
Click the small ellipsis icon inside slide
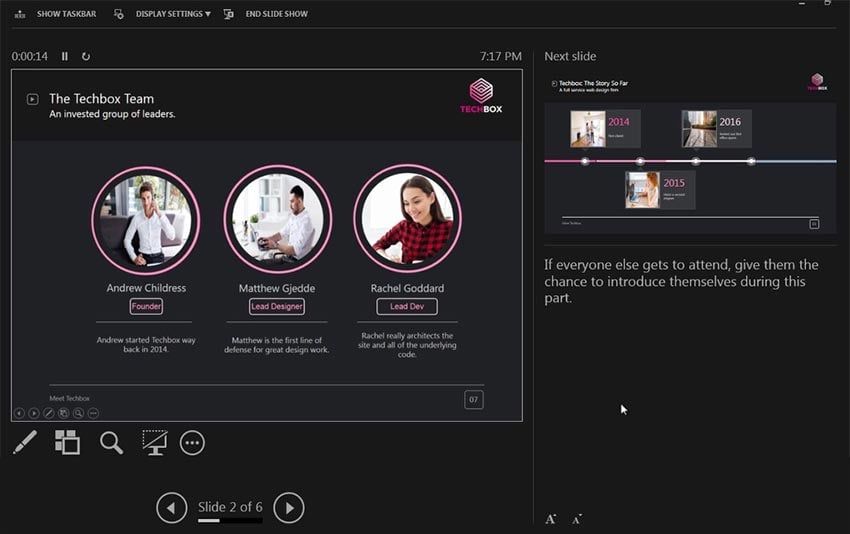point(93,413)
